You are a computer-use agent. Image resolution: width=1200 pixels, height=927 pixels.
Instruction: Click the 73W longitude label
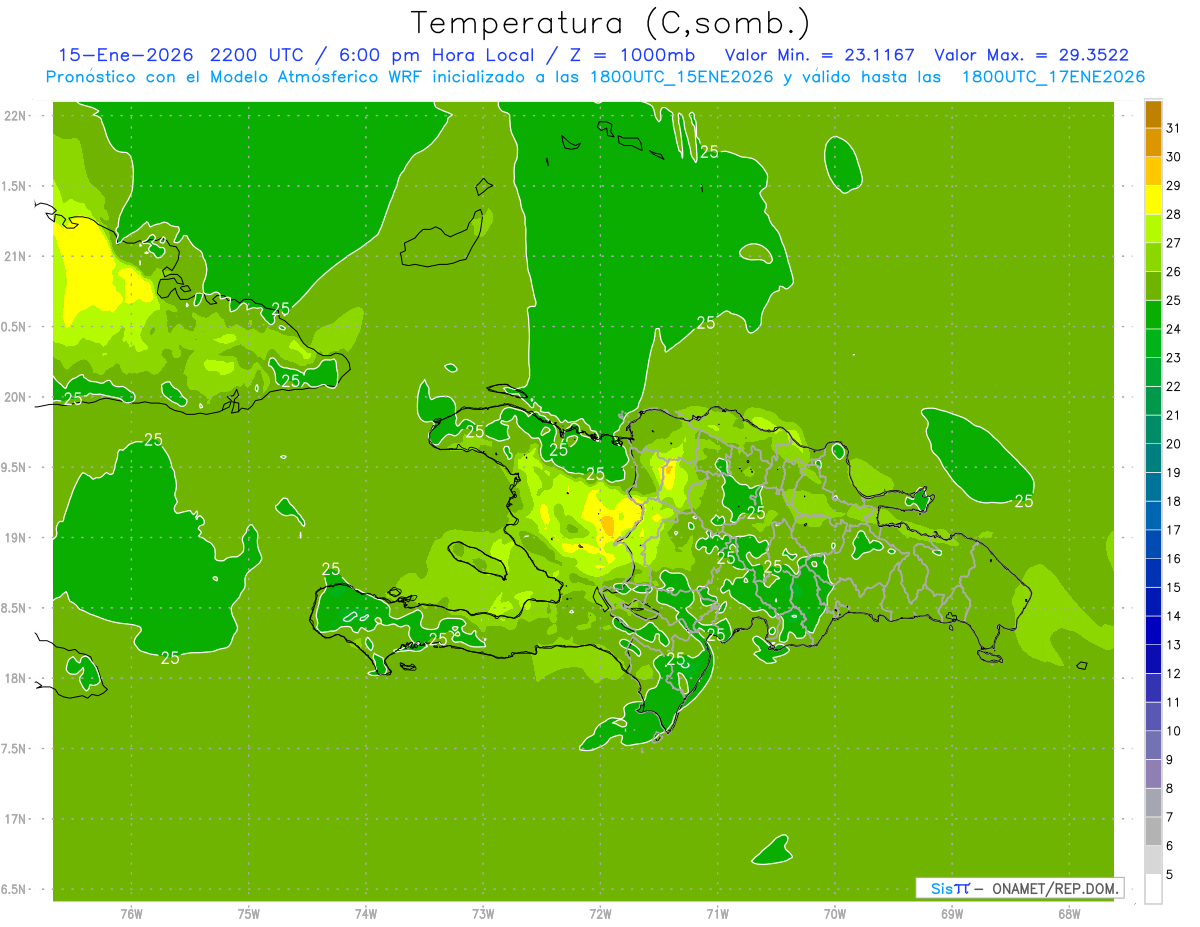pos(483,914)
